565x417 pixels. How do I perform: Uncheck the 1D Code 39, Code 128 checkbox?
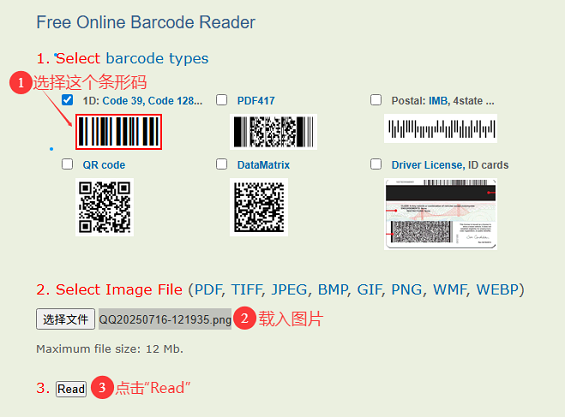click(x=67, y=100)
